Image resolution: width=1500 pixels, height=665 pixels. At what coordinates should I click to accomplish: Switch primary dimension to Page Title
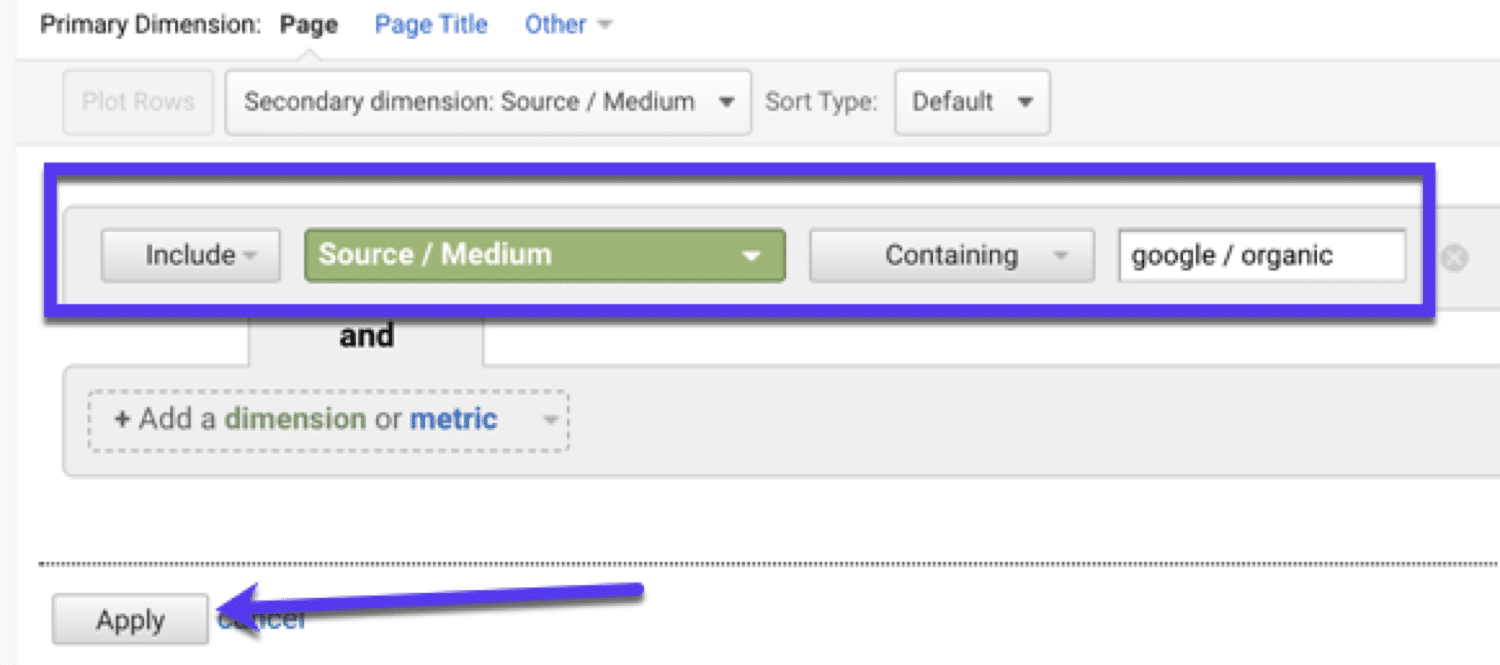pos(430,24)
